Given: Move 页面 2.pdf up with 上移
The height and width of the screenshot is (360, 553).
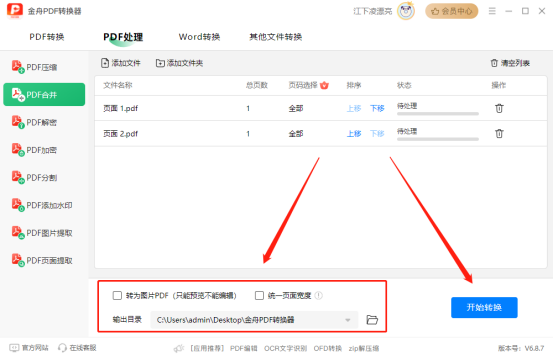Looking at the screenshot, I should coord(354,134).
